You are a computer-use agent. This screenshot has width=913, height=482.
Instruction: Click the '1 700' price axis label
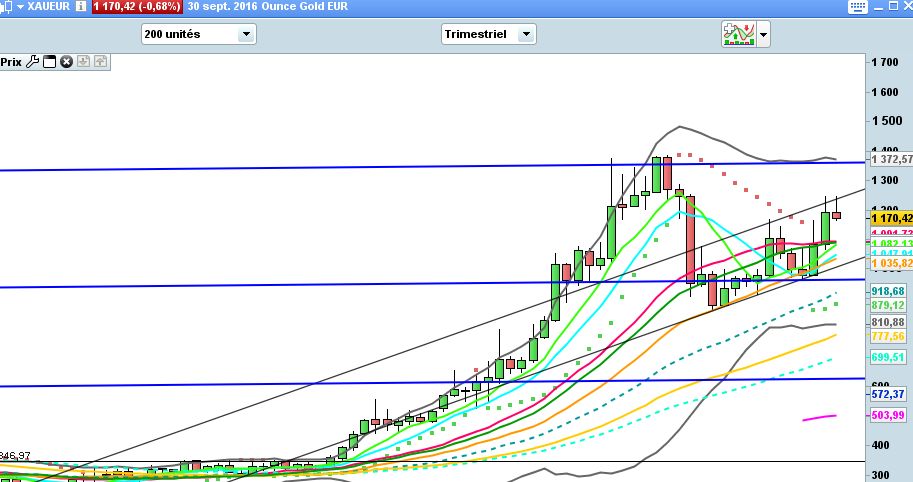(885, 62)
